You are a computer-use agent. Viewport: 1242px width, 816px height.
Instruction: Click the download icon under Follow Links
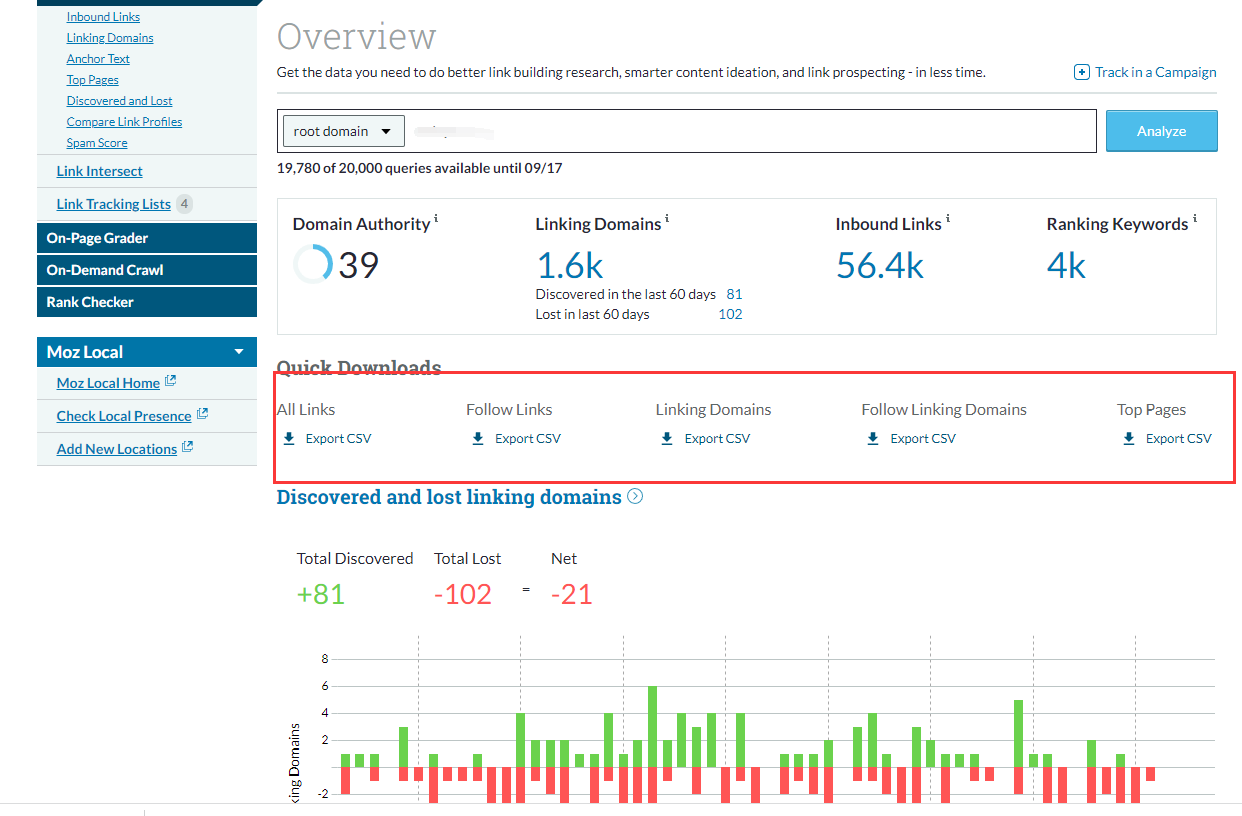(x=478, y=439)
